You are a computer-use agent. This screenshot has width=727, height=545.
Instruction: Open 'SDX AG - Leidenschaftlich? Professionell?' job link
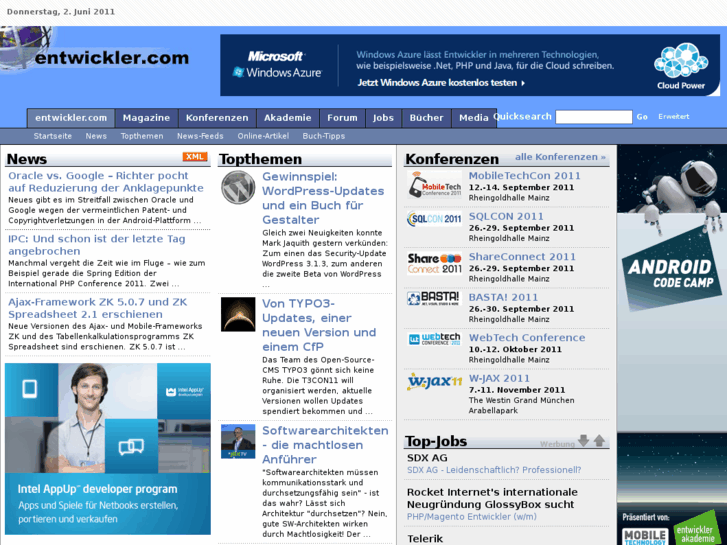coord(494,470)
